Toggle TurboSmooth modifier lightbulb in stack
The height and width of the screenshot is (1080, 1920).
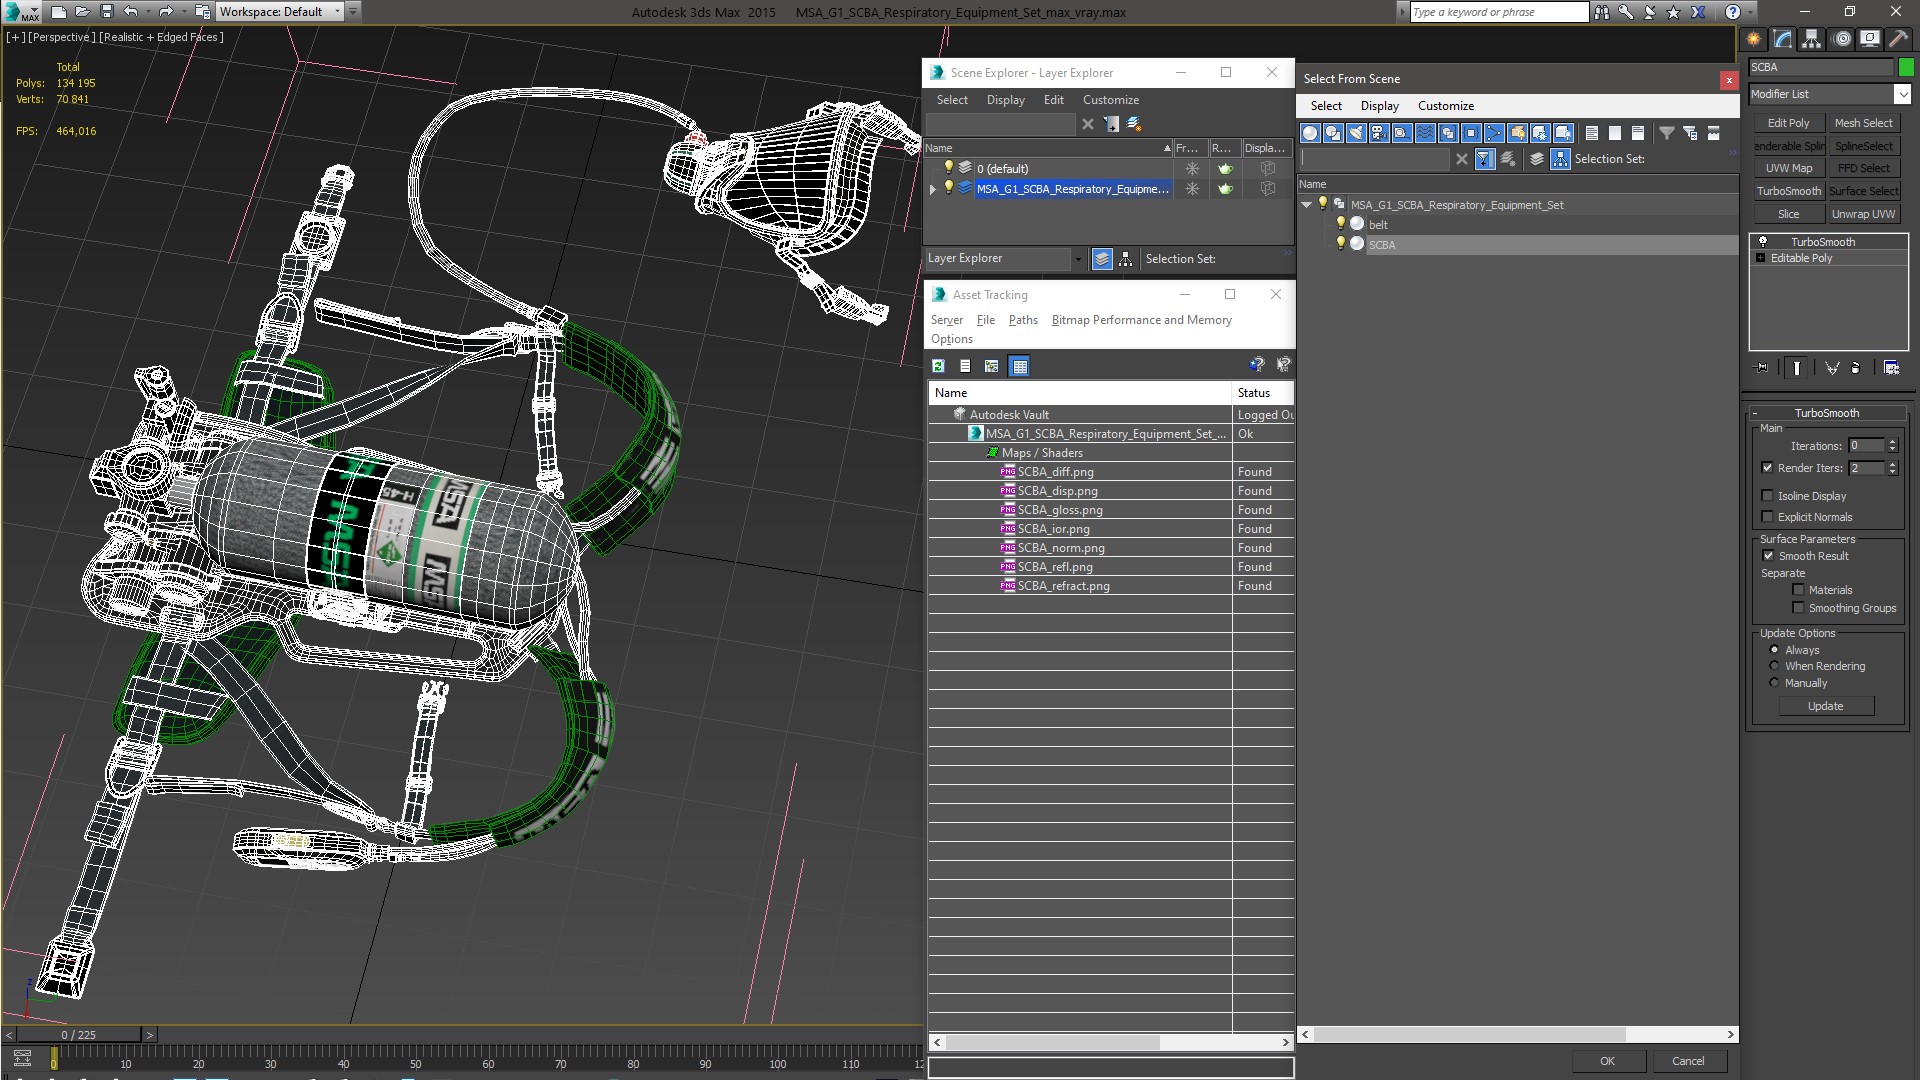point(1763,242)
